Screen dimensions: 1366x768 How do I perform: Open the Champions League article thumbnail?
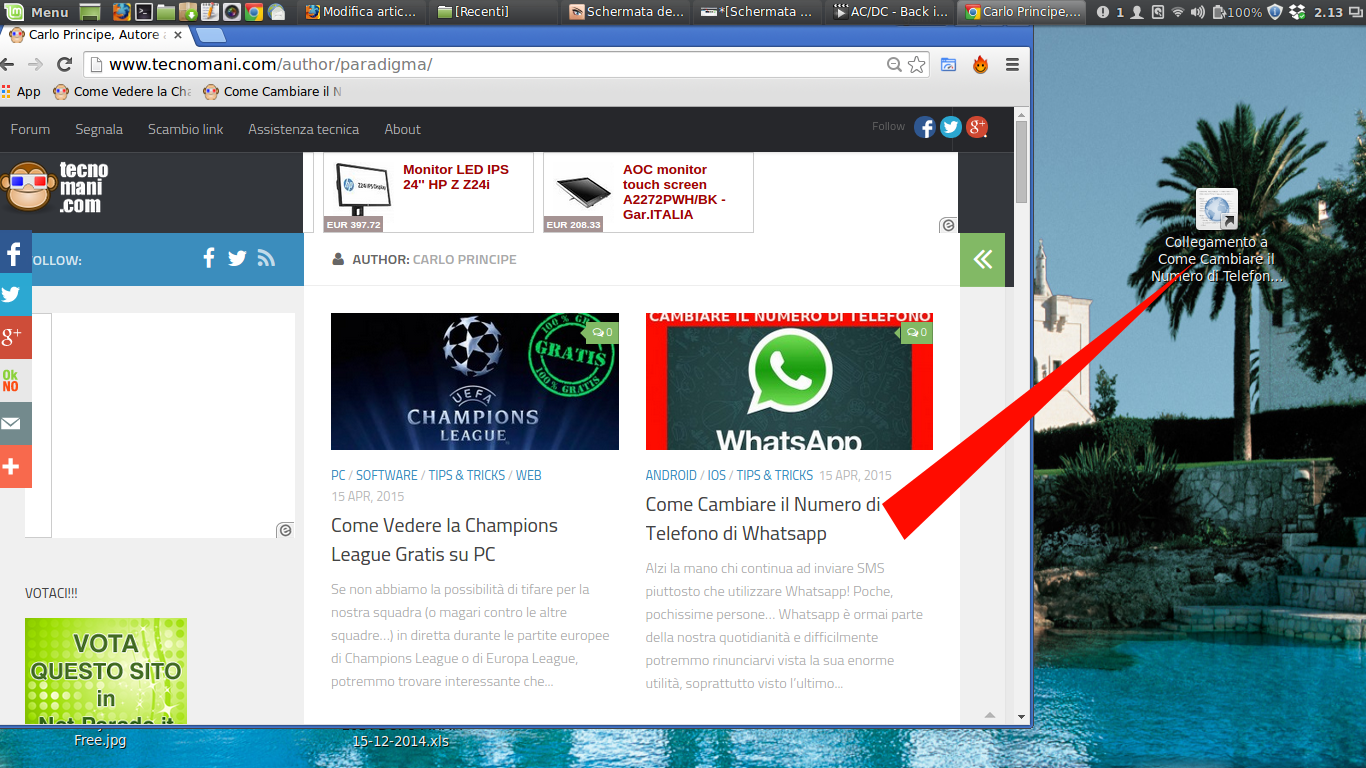475,381
